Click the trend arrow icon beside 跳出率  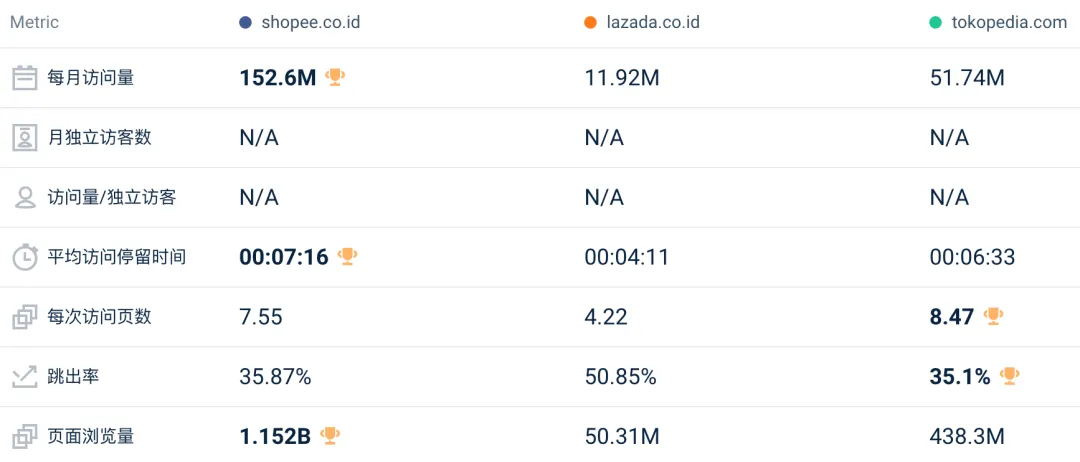25,377
